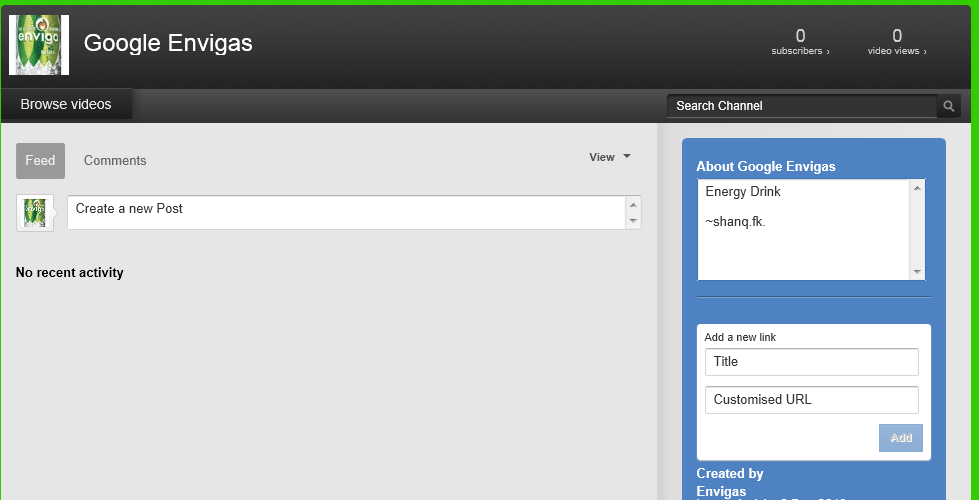Viewport: 979px width, 500px height.
Task: Click the Add link button
Action: tap(900, 438)
